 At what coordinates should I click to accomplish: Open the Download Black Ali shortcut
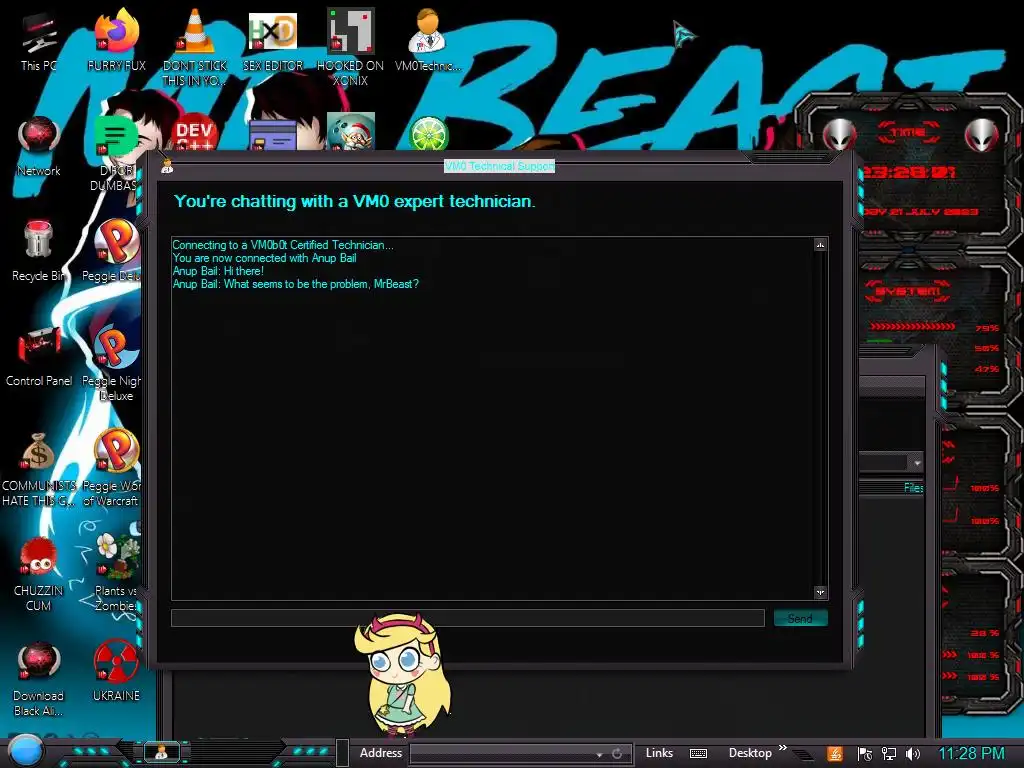pos(39,679)
